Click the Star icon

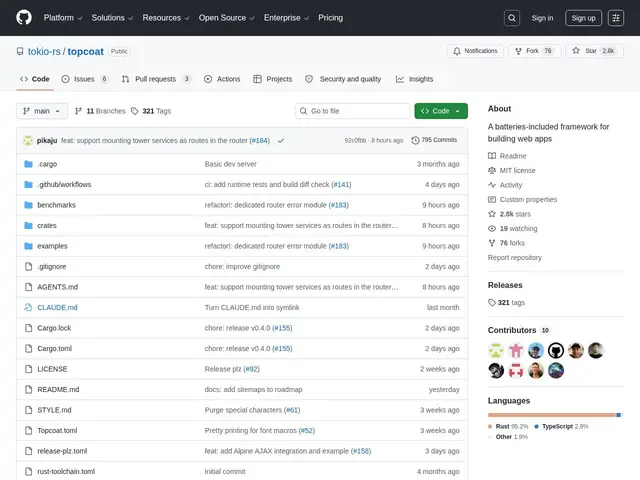(576, 51)
